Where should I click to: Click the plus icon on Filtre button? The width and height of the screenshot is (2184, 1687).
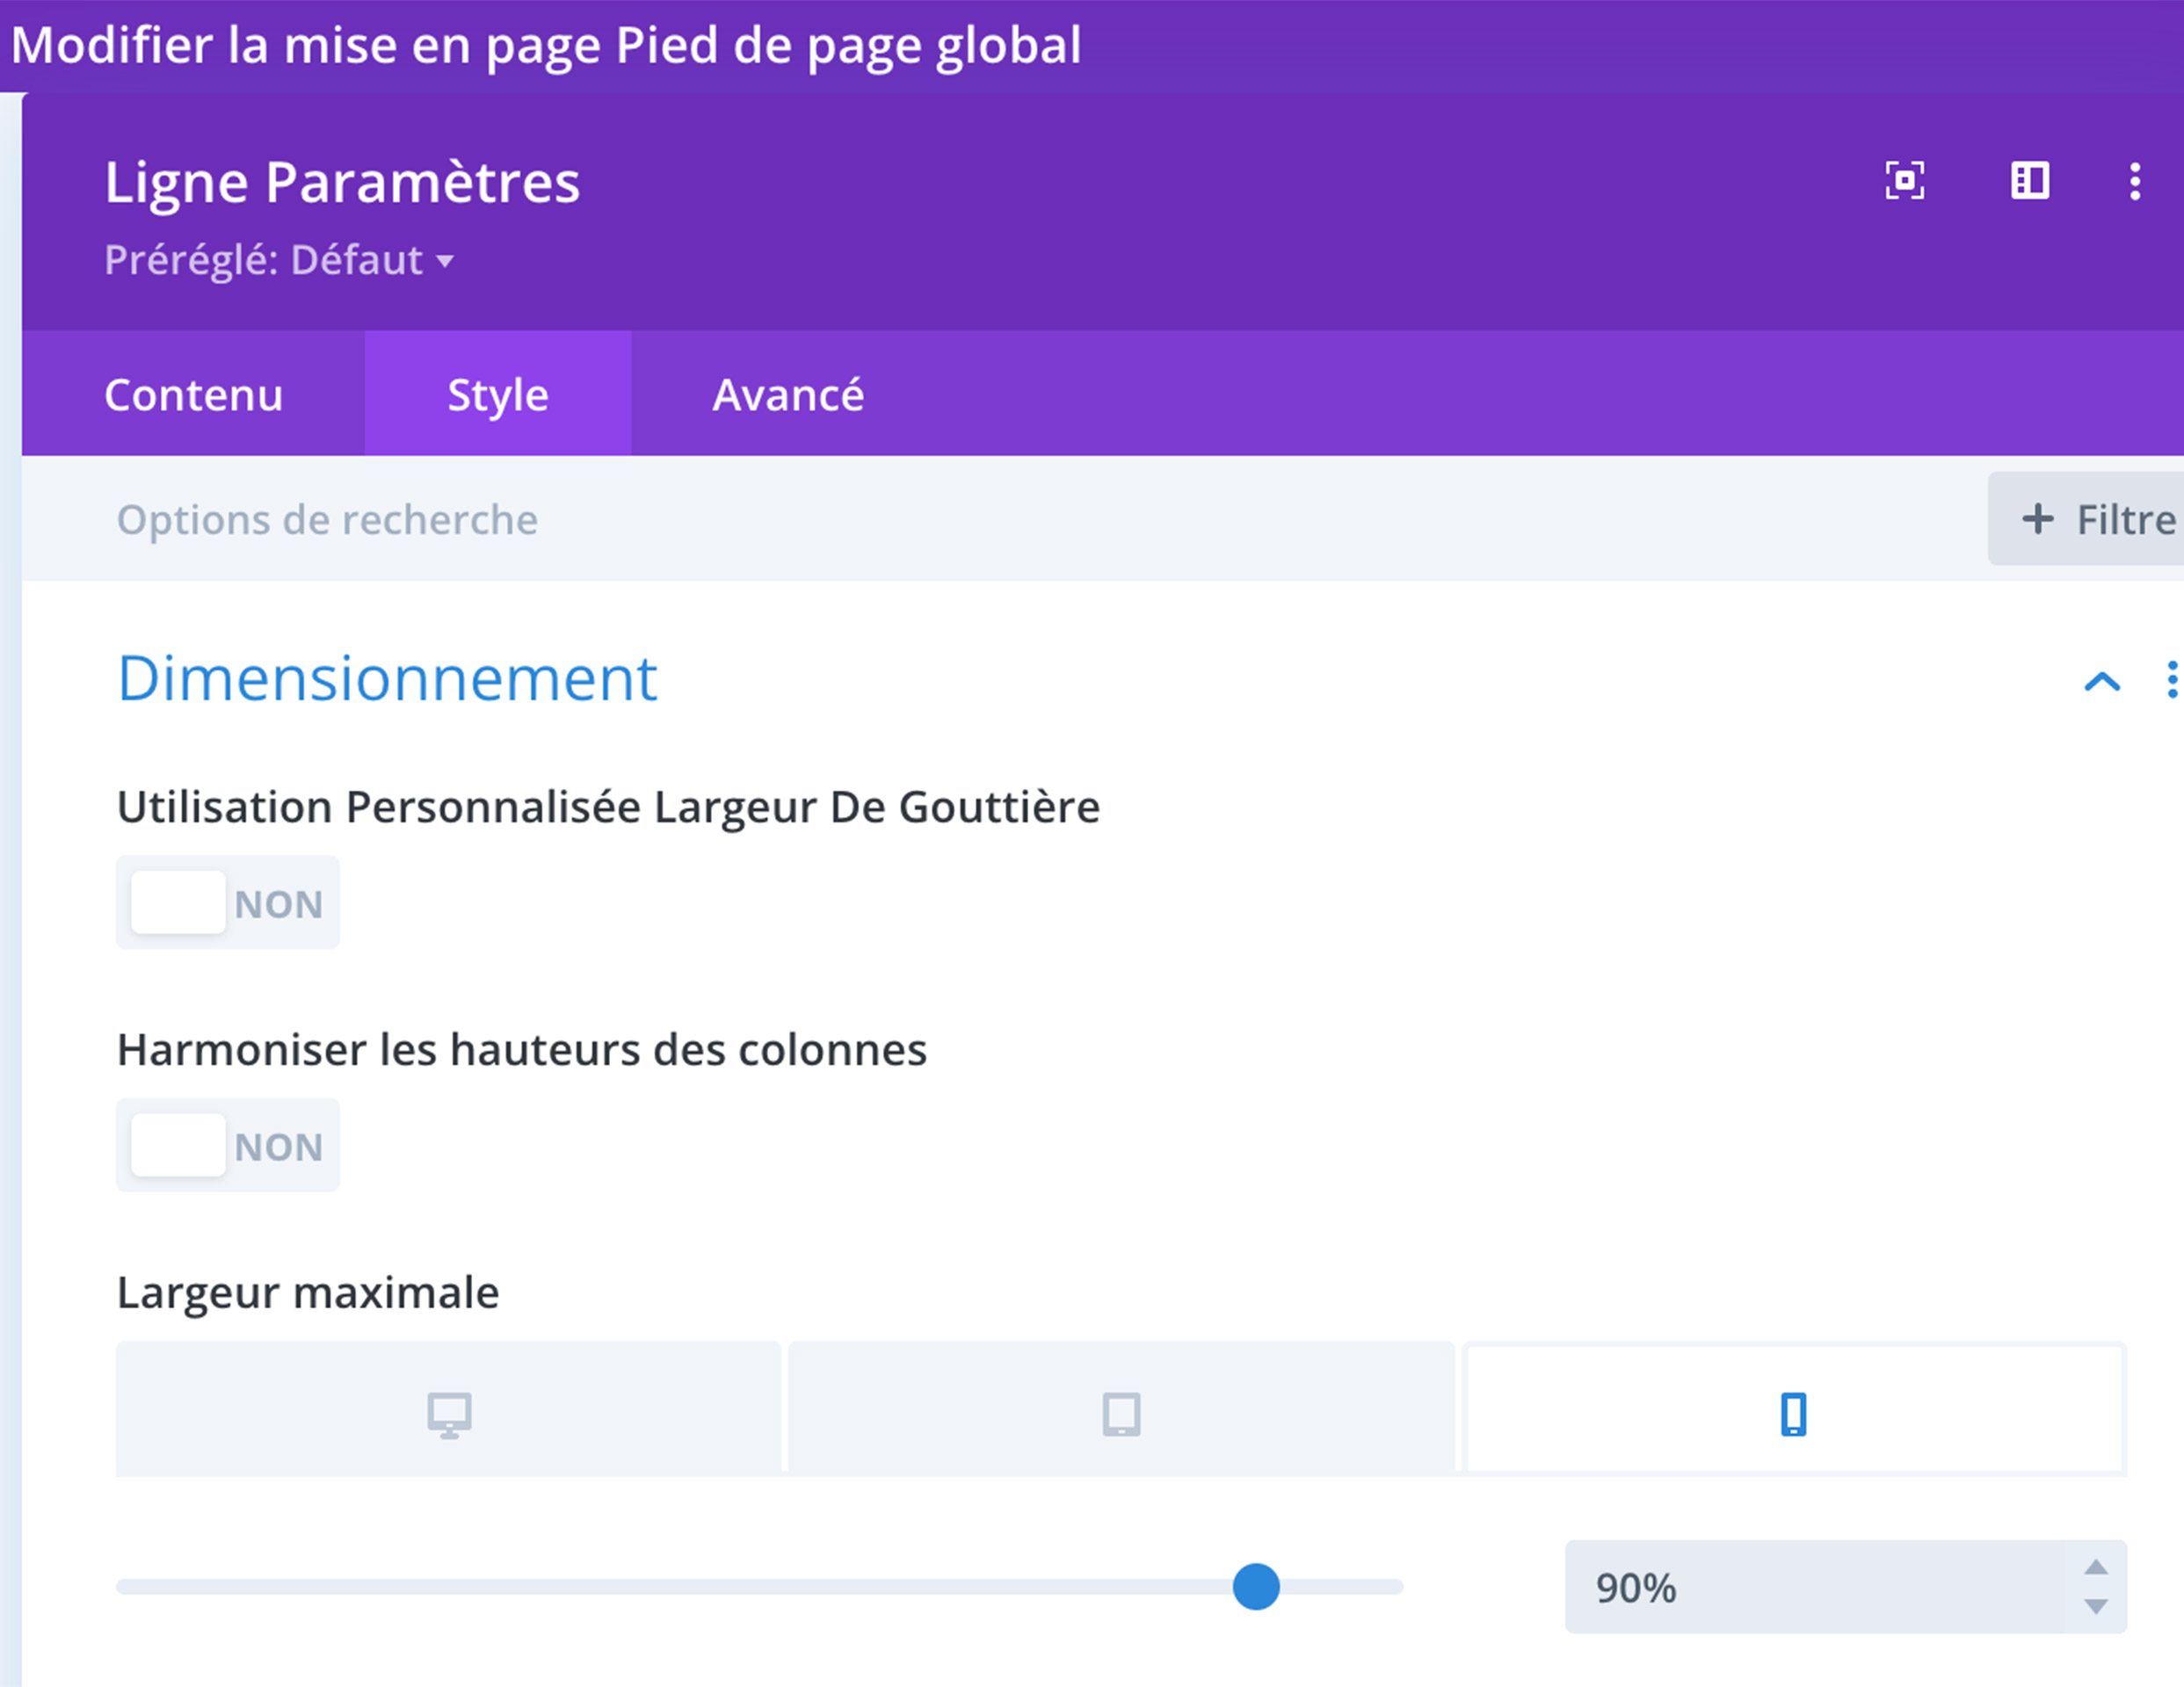click(x=2037, y=519)
